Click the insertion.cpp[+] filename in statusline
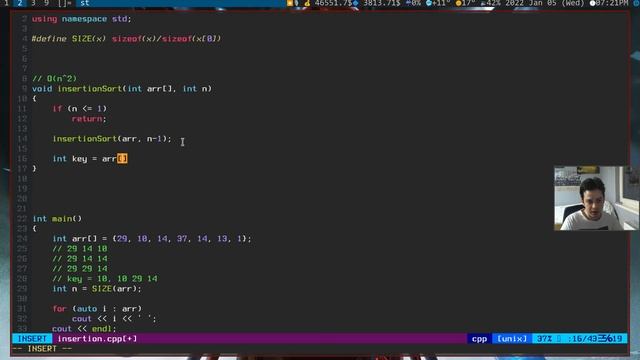Image resolution: width=640 pixels, height=360 pixels. point(97,339)
